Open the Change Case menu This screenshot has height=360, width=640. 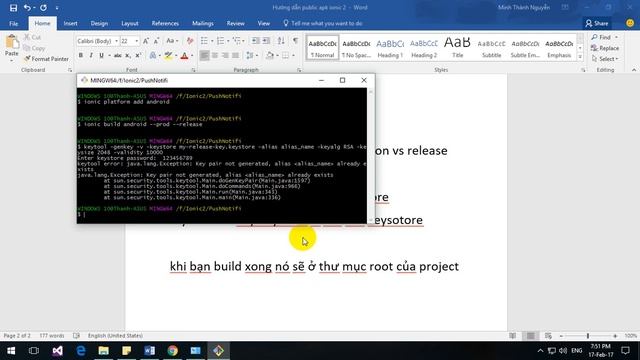(171, 41)
